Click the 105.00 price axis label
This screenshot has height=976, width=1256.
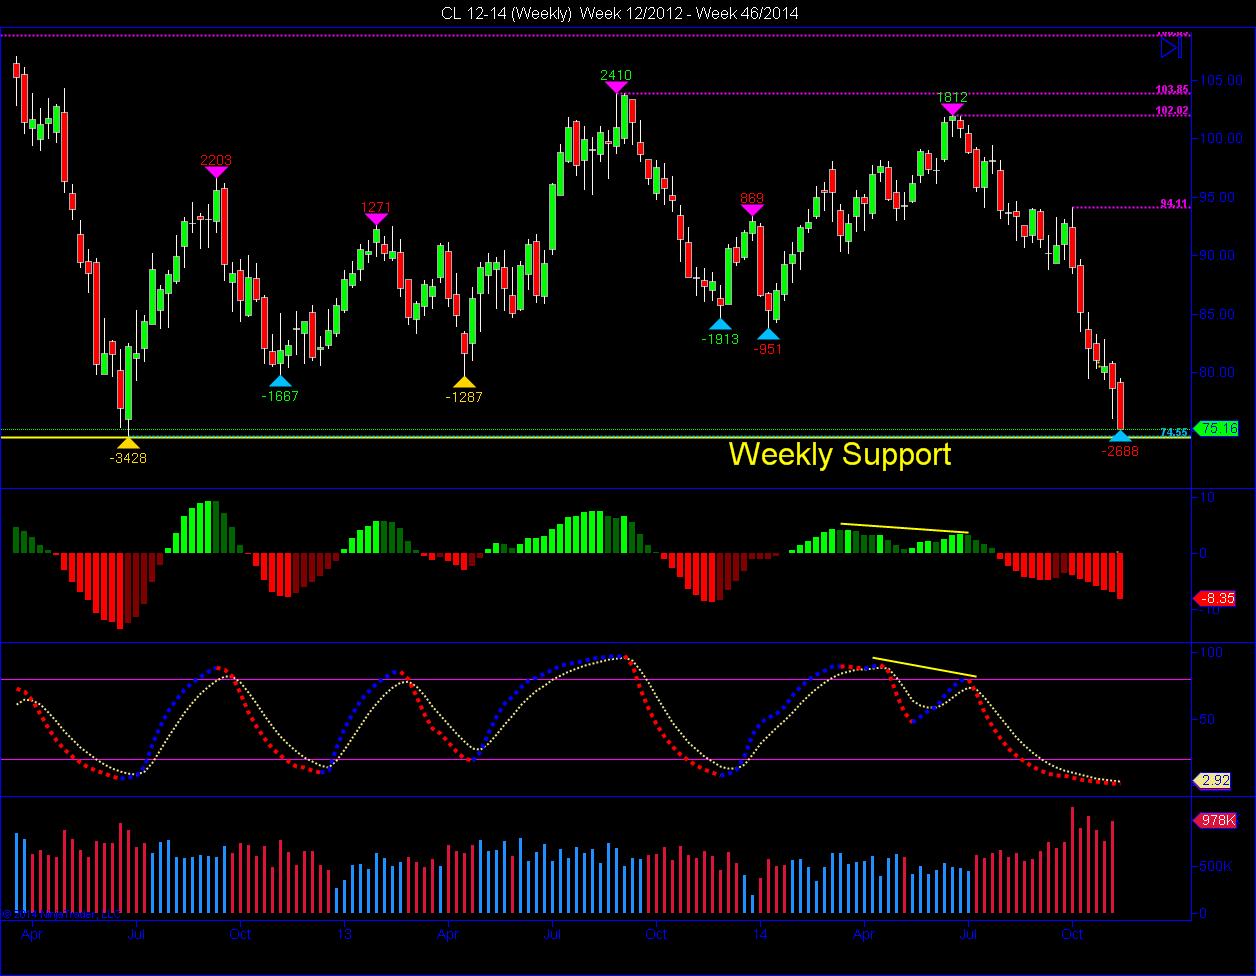coord(1219,79)
